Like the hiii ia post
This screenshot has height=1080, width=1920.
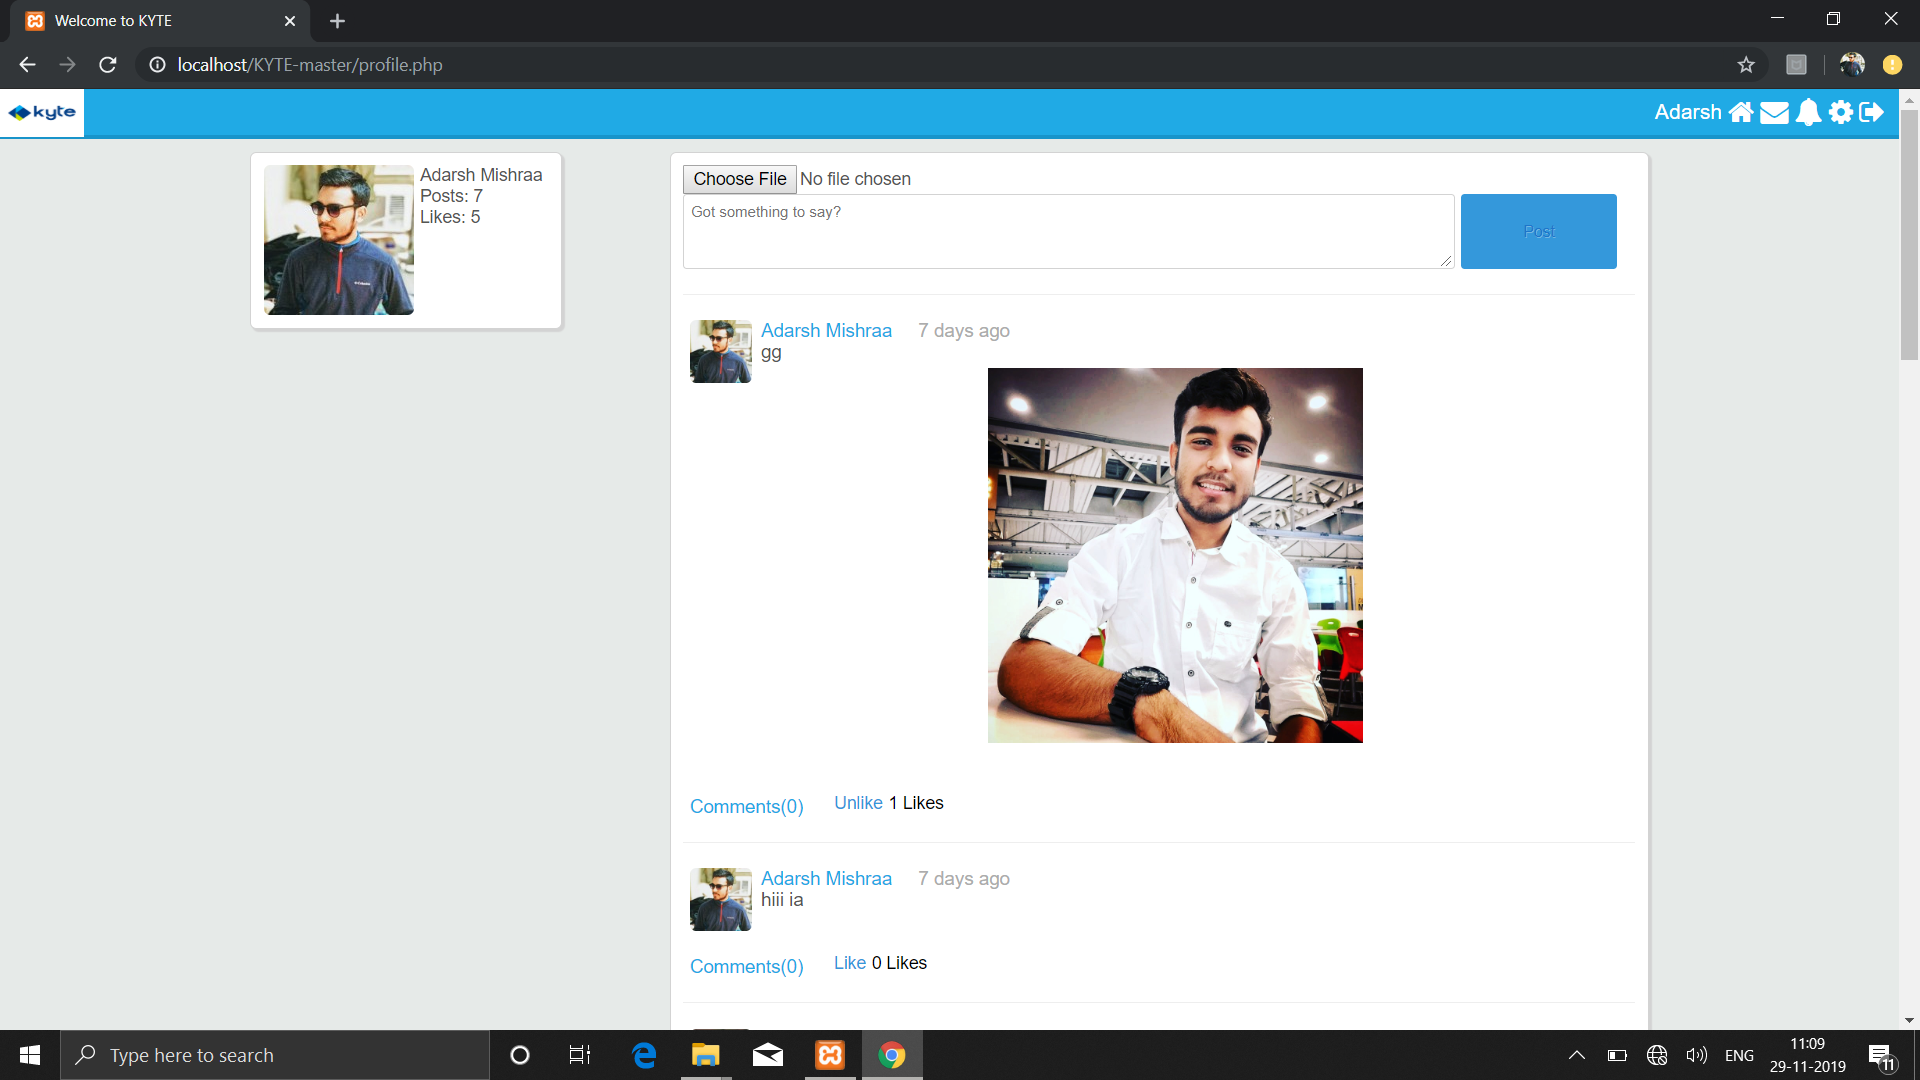[x=849, y=963]
